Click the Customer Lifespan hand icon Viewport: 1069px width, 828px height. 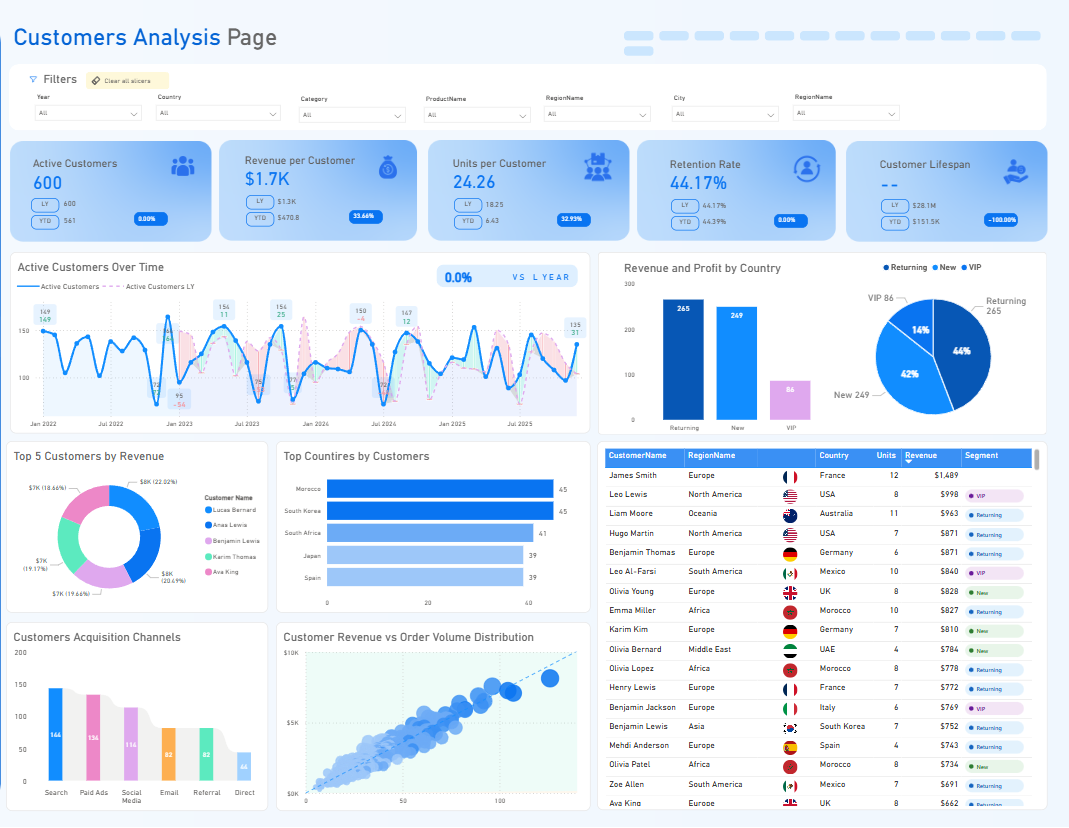(1016, 172)
